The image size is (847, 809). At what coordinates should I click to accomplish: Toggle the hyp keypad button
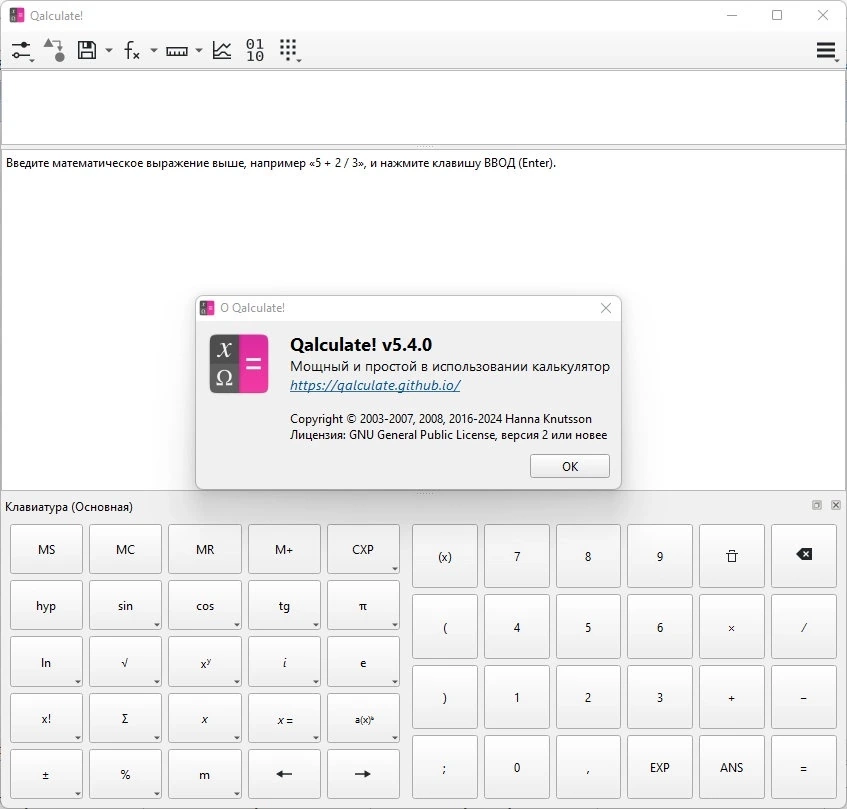(x=46, y=605)
